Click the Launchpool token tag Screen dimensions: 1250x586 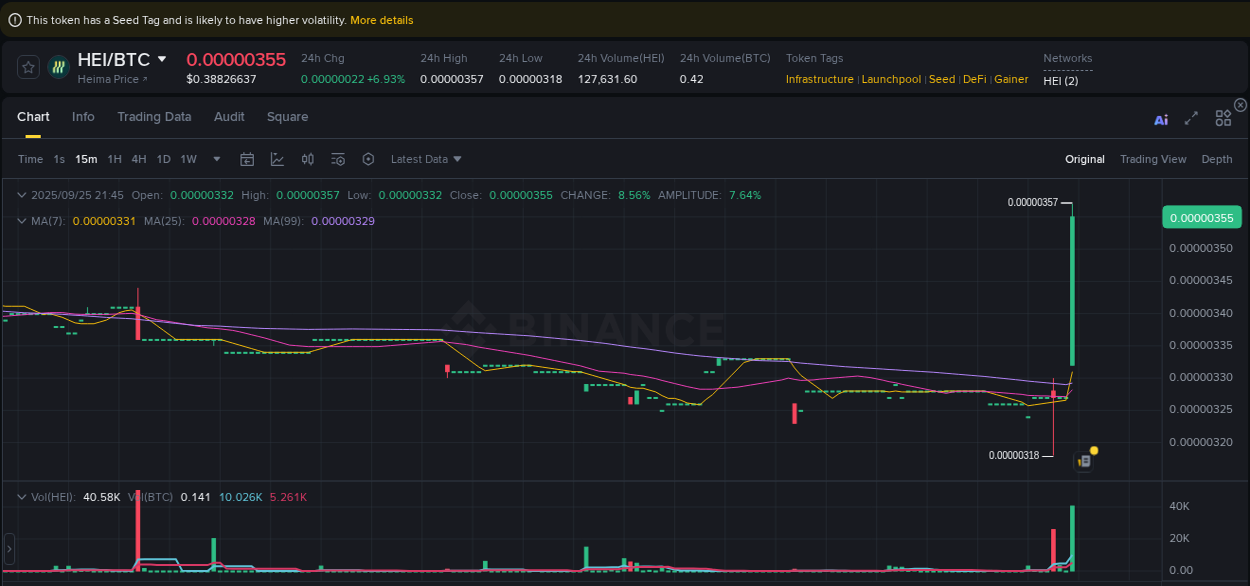coord(891,78)
